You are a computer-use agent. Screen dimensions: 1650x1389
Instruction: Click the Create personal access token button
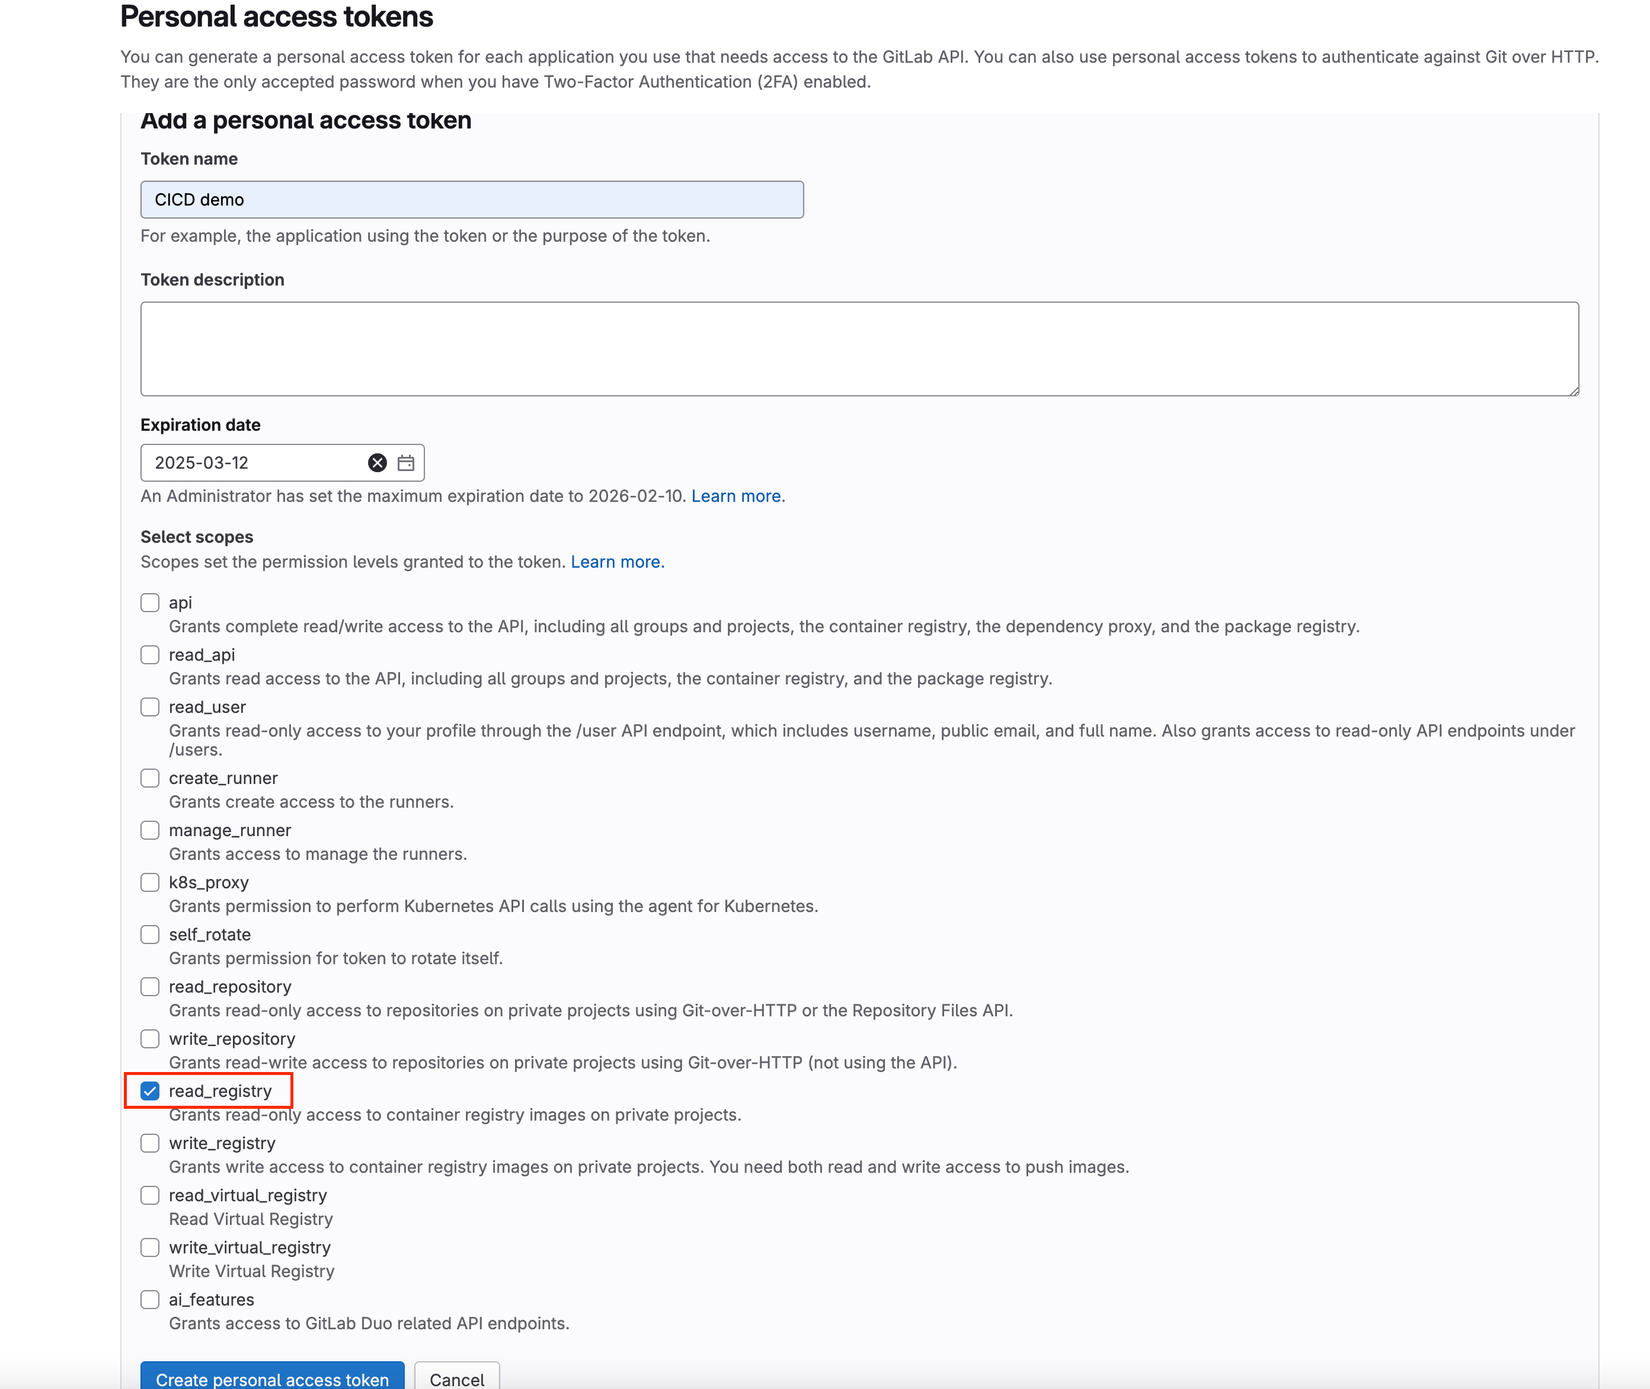272,1378
